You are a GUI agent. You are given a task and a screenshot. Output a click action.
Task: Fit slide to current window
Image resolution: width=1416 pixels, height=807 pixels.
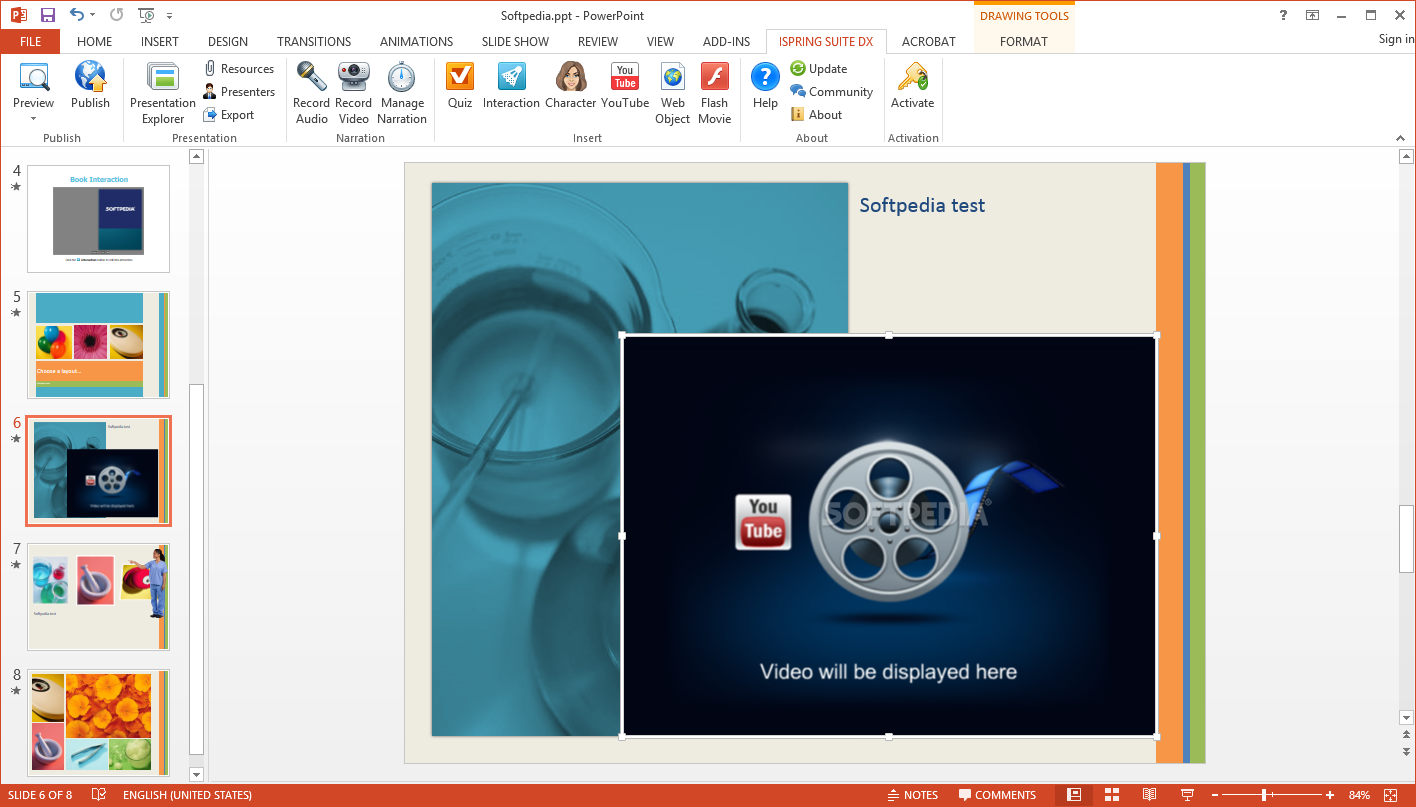[1391, 795]
